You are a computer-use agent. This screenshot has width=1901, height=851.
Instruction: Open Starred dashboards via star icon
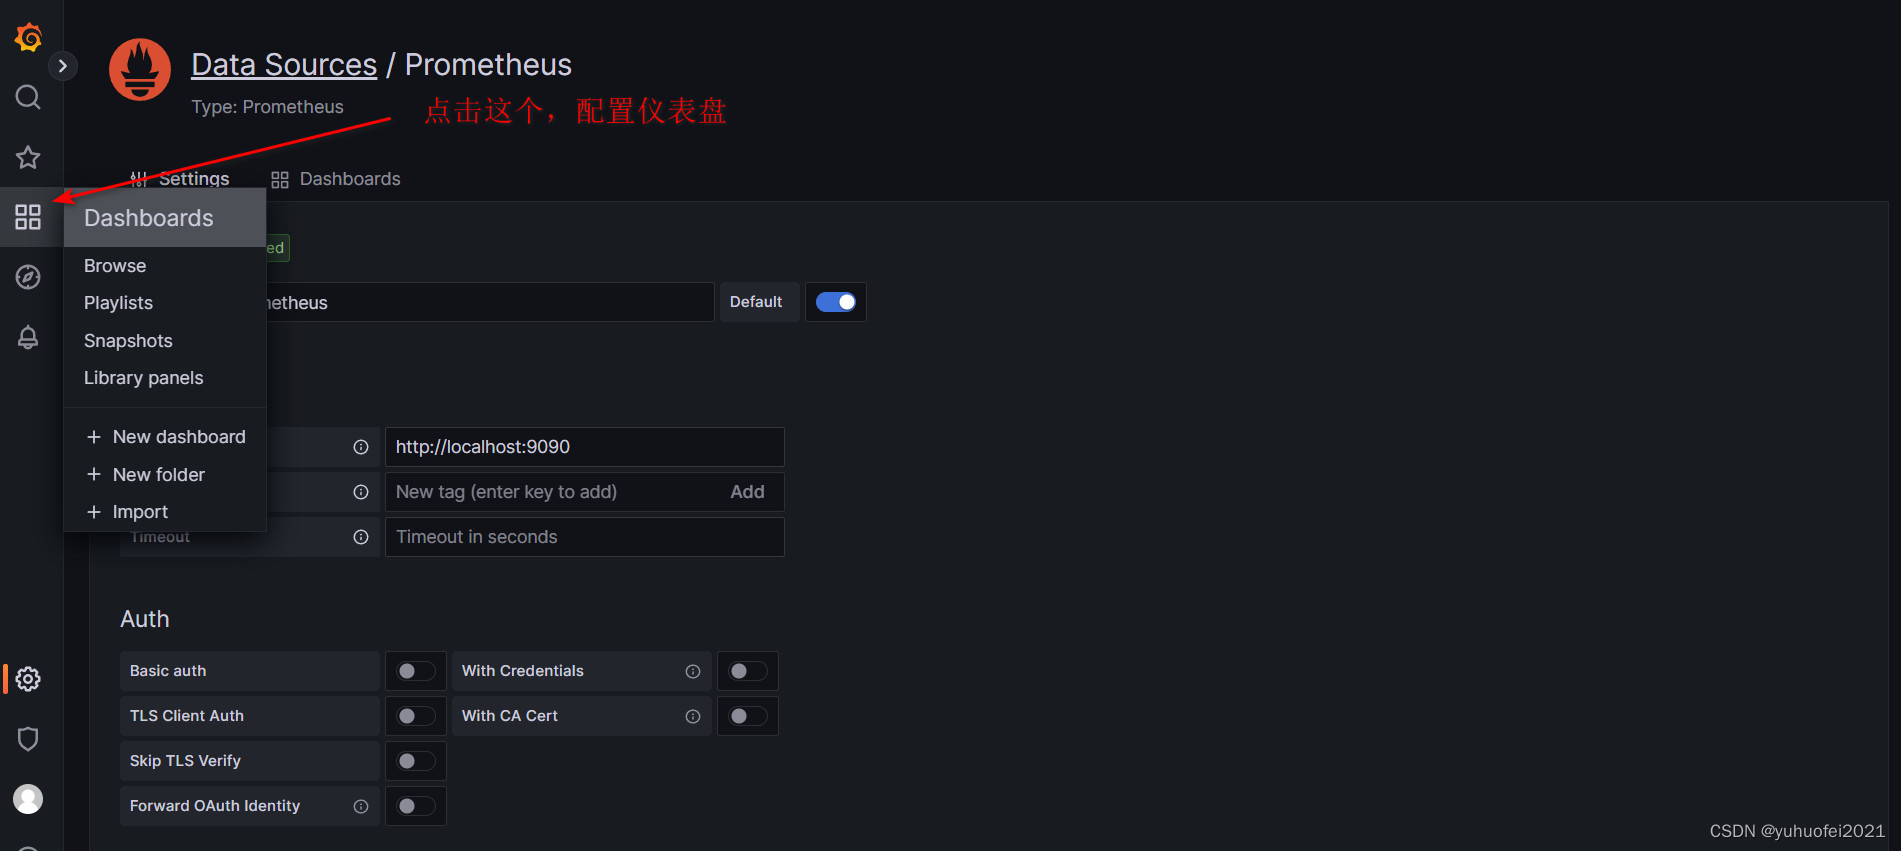(28, 157)
